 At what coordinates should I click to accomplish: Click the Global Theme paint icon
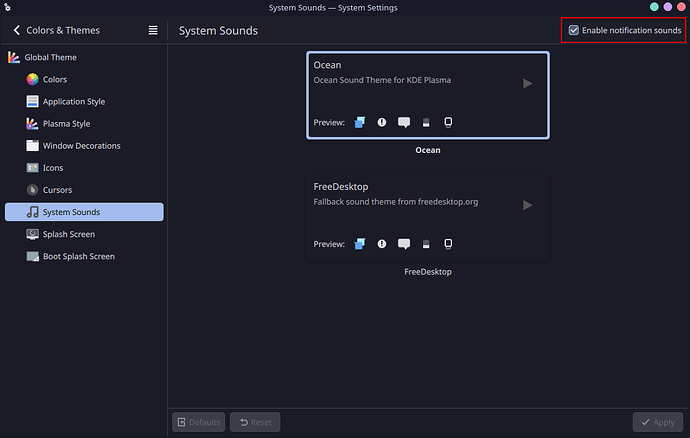[14, 57]
